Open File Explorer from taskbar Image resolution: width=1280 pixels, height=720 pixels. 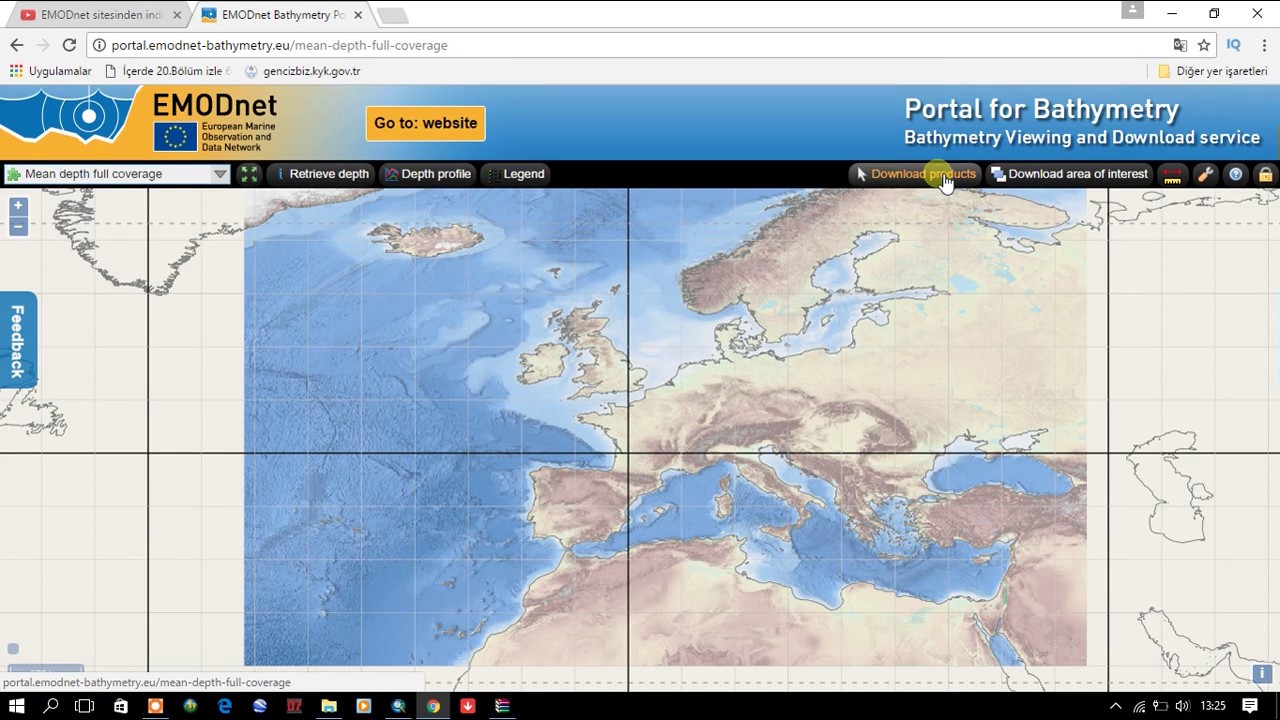(x=329, y=706)
